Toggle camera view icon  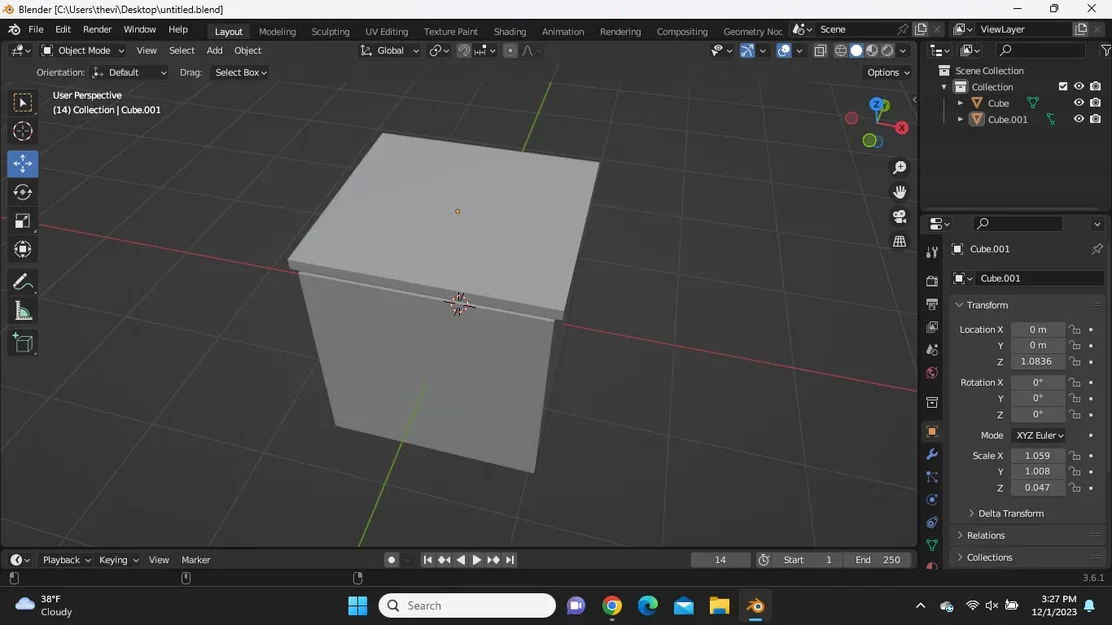[899, 216]
